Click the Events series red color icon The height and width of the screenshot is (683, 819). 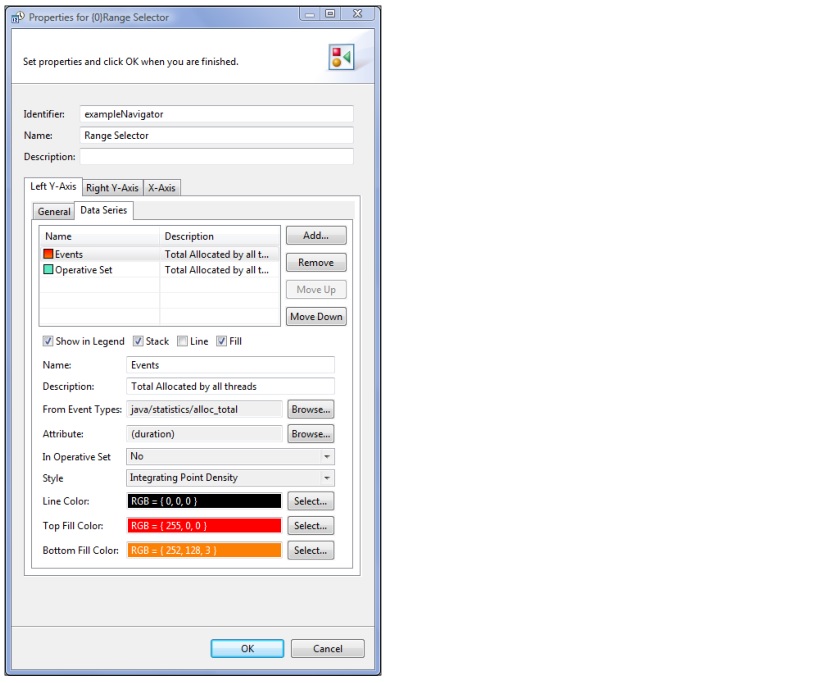[x=48, y=255]
